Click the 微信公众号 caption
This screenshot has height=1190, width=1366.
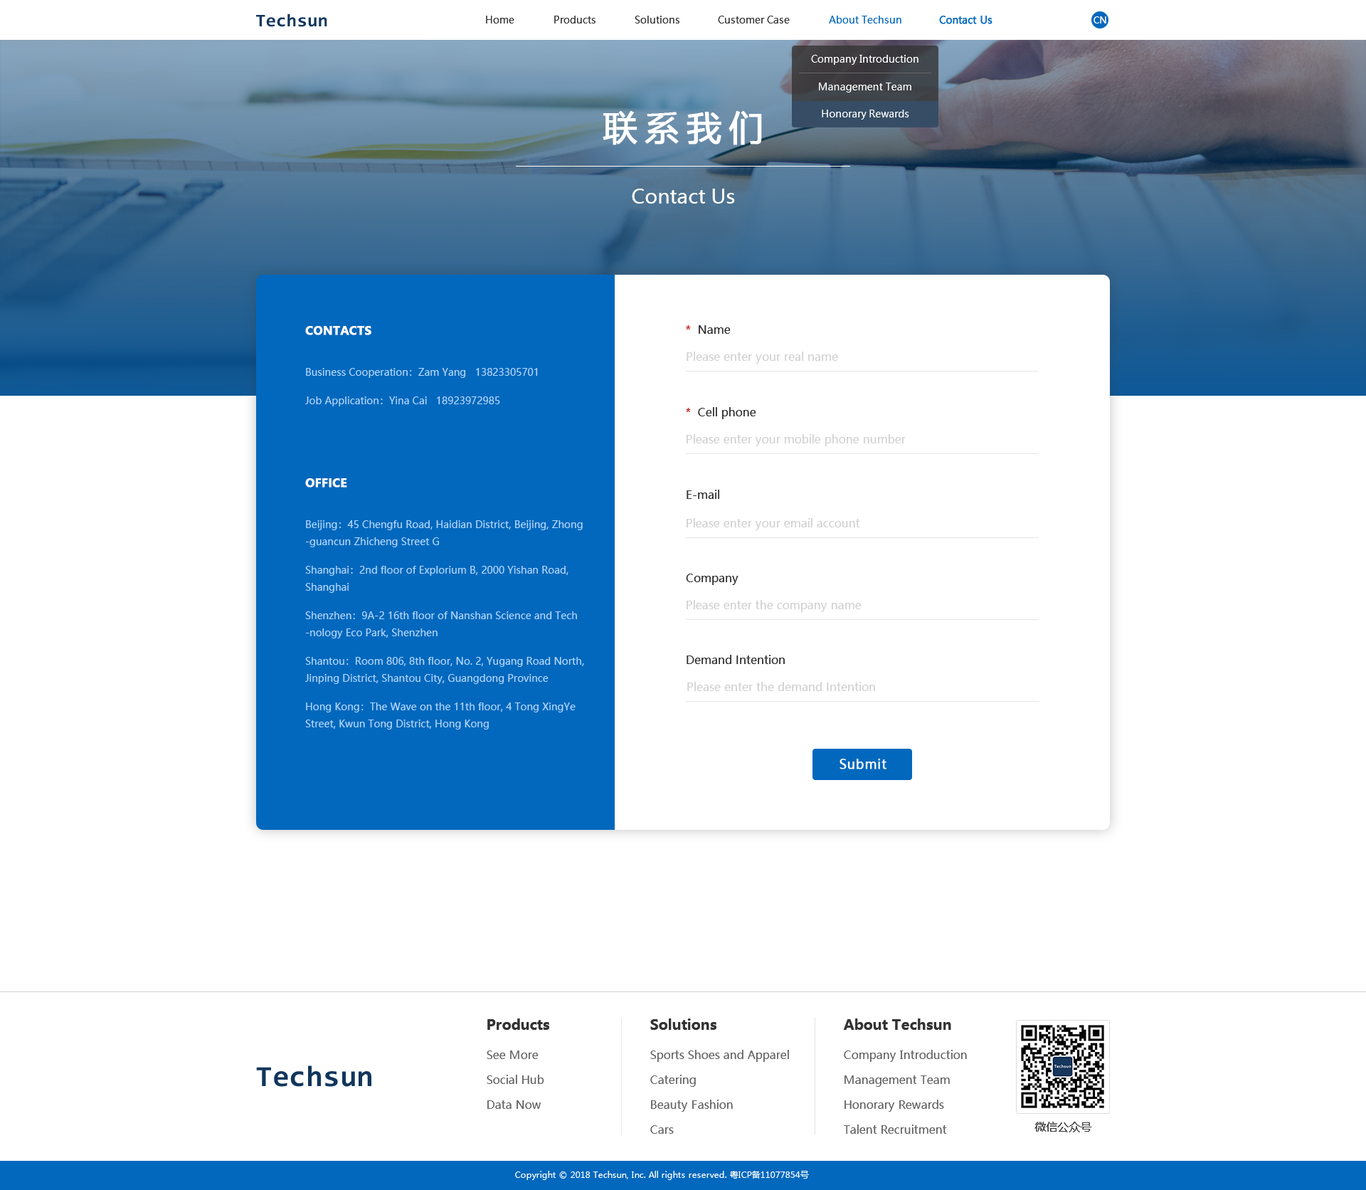[x=1063, y=1127]
